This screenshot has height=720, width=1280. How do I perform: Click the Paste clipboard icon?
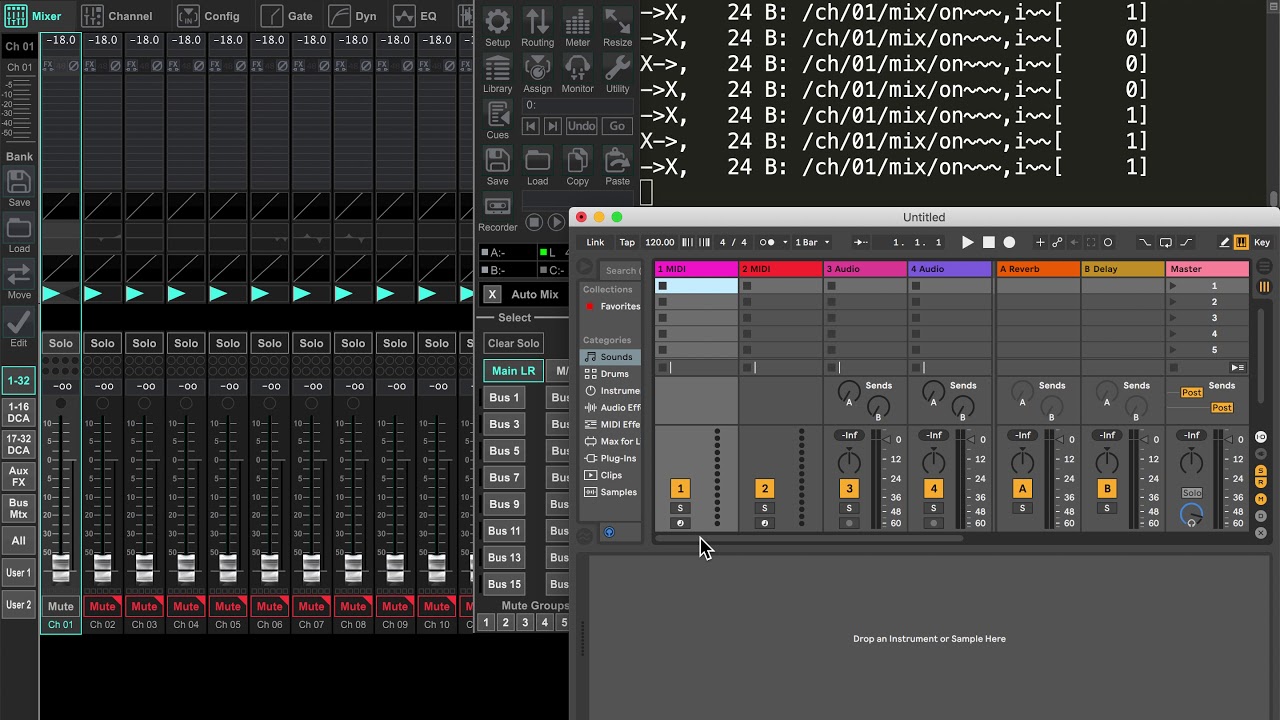(x=617, y=167)
